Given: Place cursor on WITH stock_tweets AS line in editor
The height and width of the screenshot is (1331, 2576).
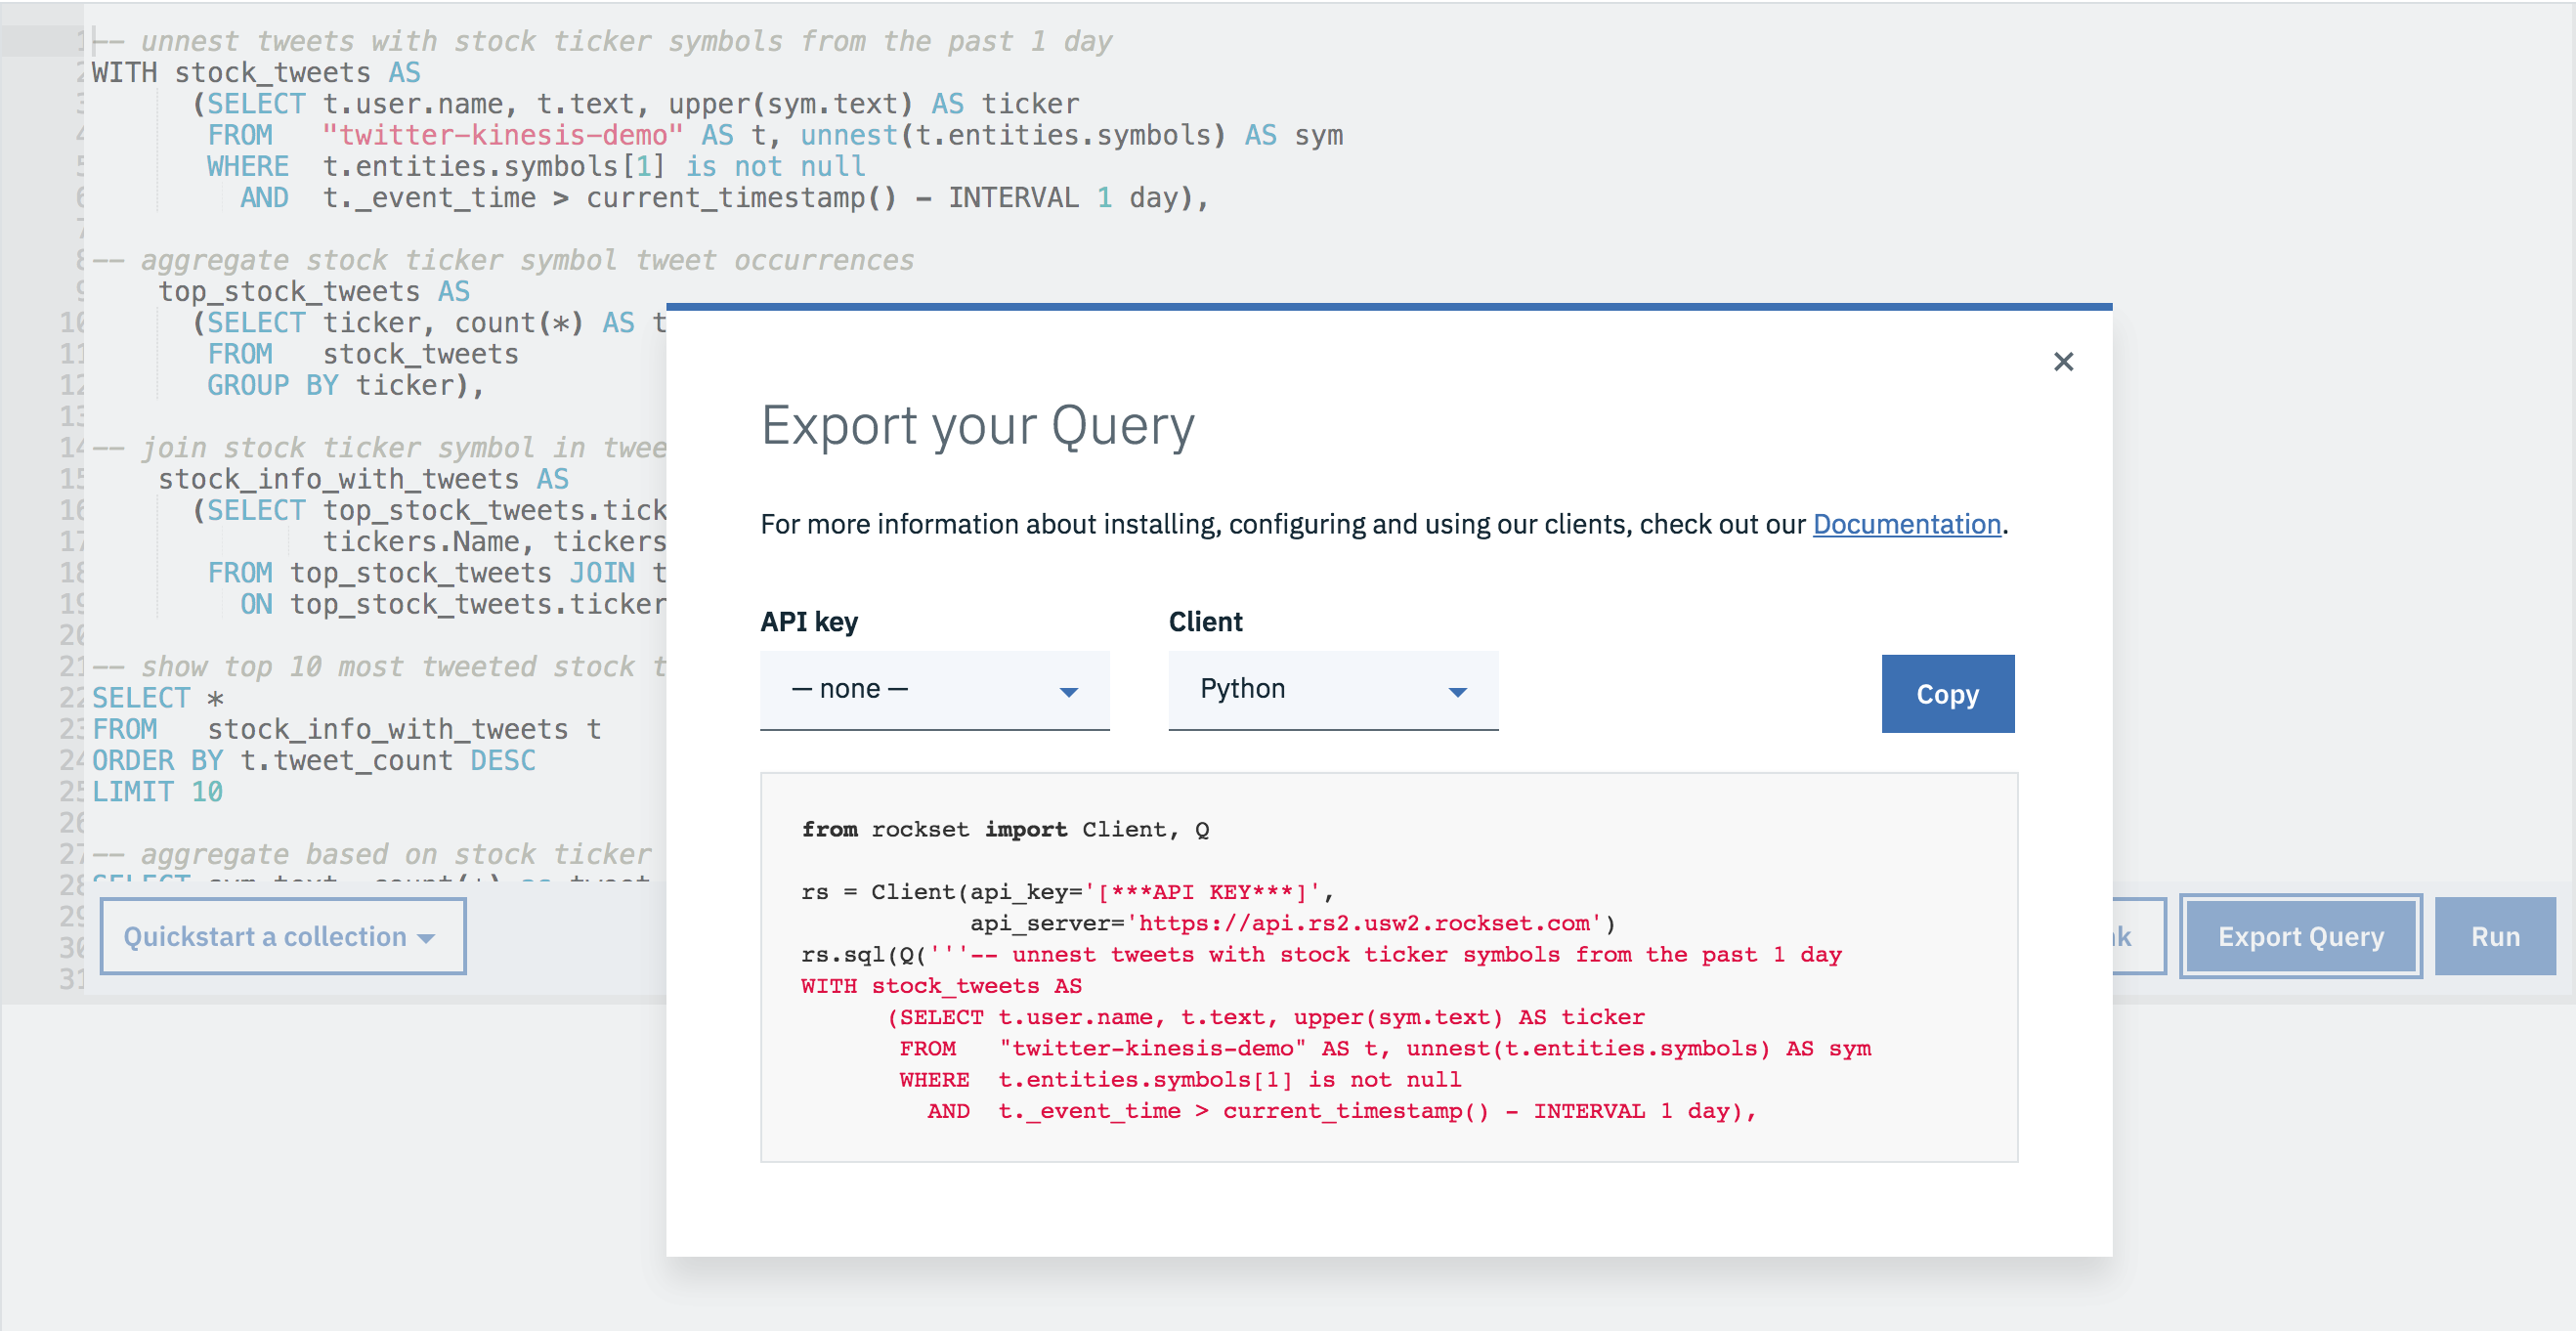Looking at the screenshot, I should (256, 73).
